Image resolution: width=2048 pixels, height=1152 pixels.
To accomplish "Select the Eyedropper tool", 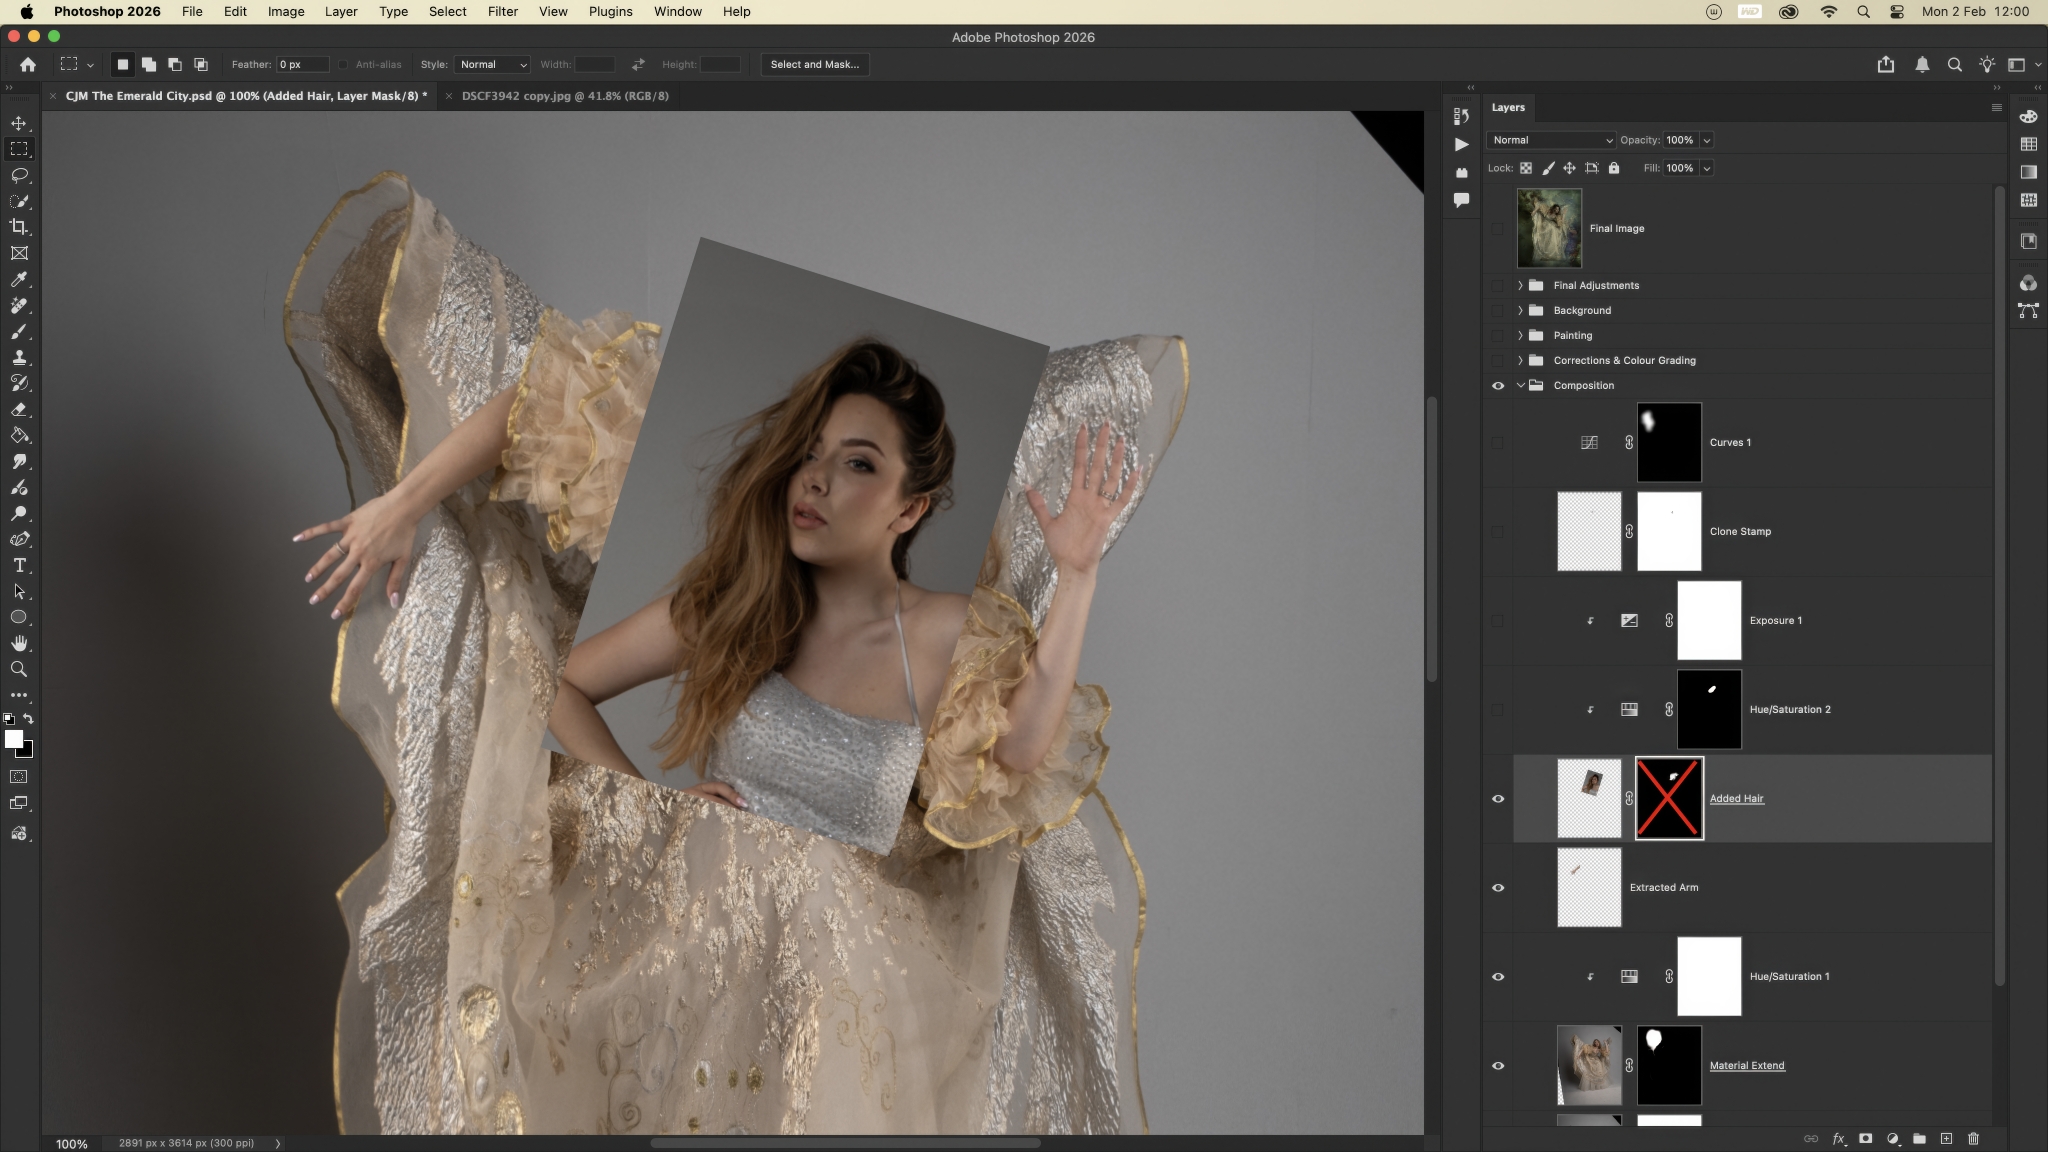I will [x=19, y=279].
